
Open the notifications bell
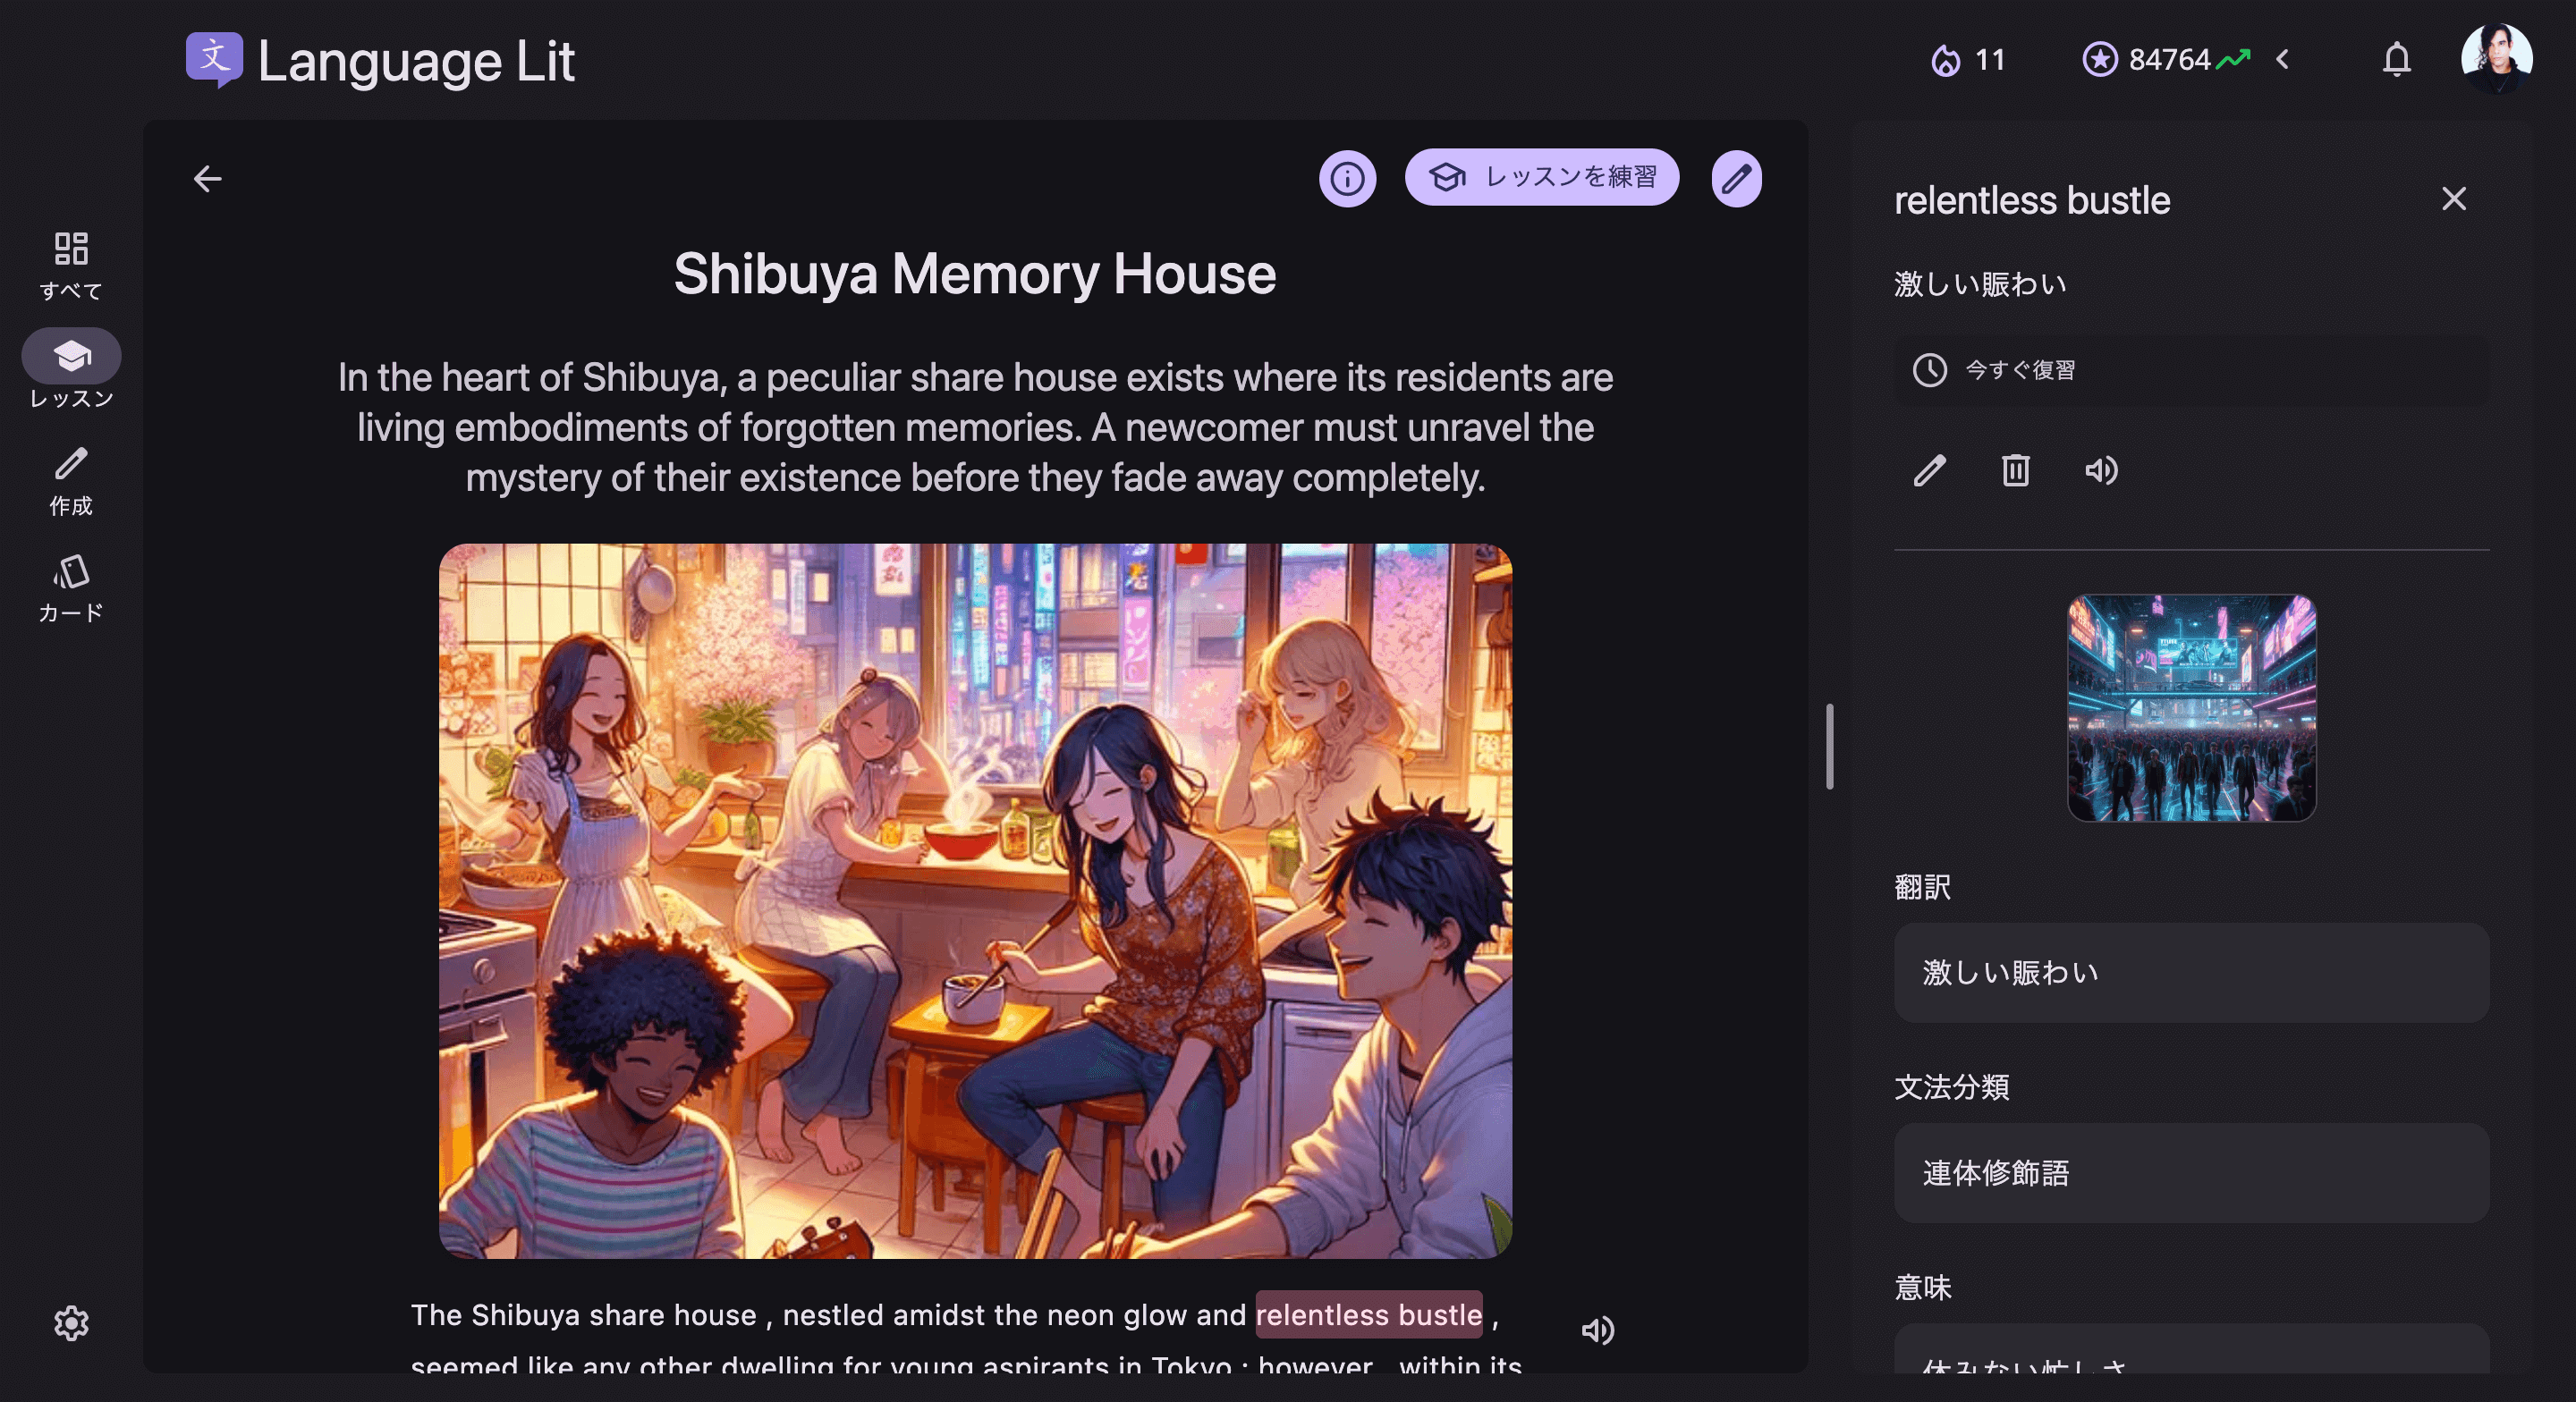(x=2396, y=60)
